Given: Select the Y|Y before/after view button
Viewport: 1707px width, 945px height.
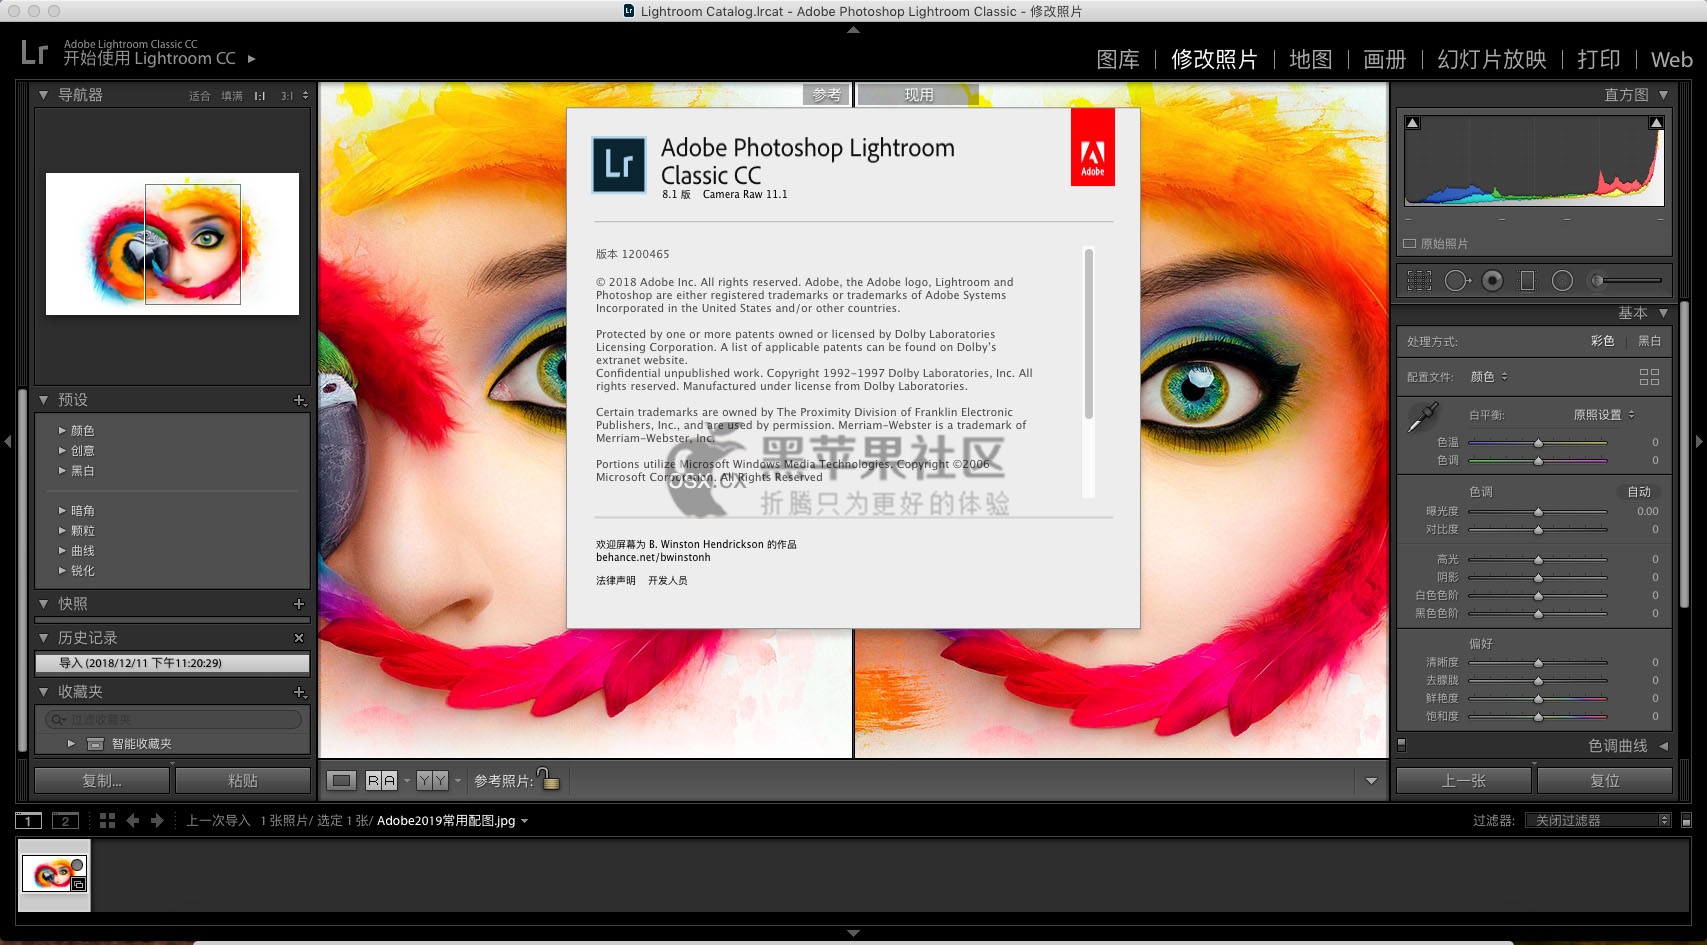Looking at the screenshot, I should 432,781.
